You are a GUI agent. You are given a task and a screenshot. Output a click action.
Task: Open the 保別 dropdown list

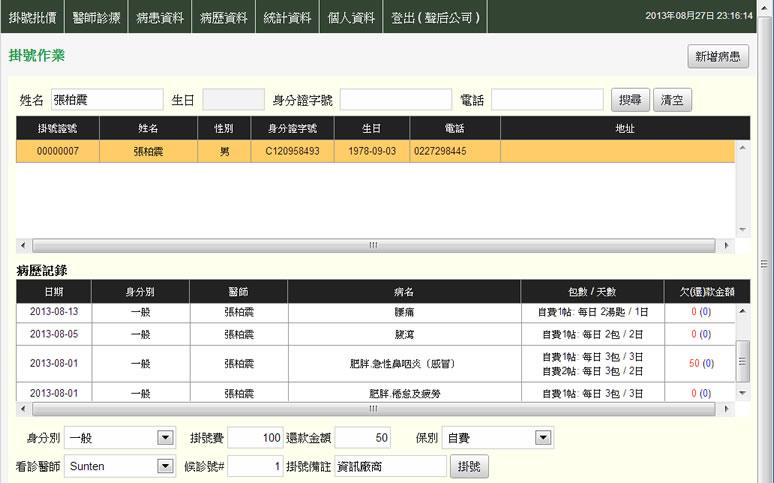coord(543,438)
